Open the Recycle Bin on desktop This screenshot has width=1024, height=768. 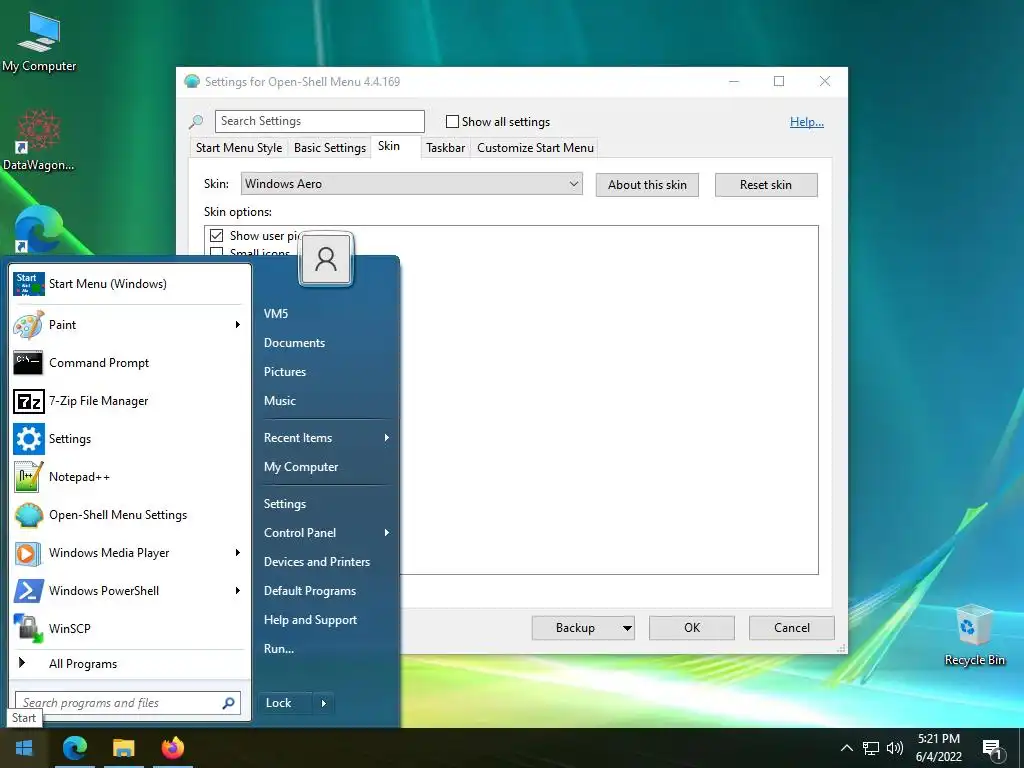tap(974, 635)
